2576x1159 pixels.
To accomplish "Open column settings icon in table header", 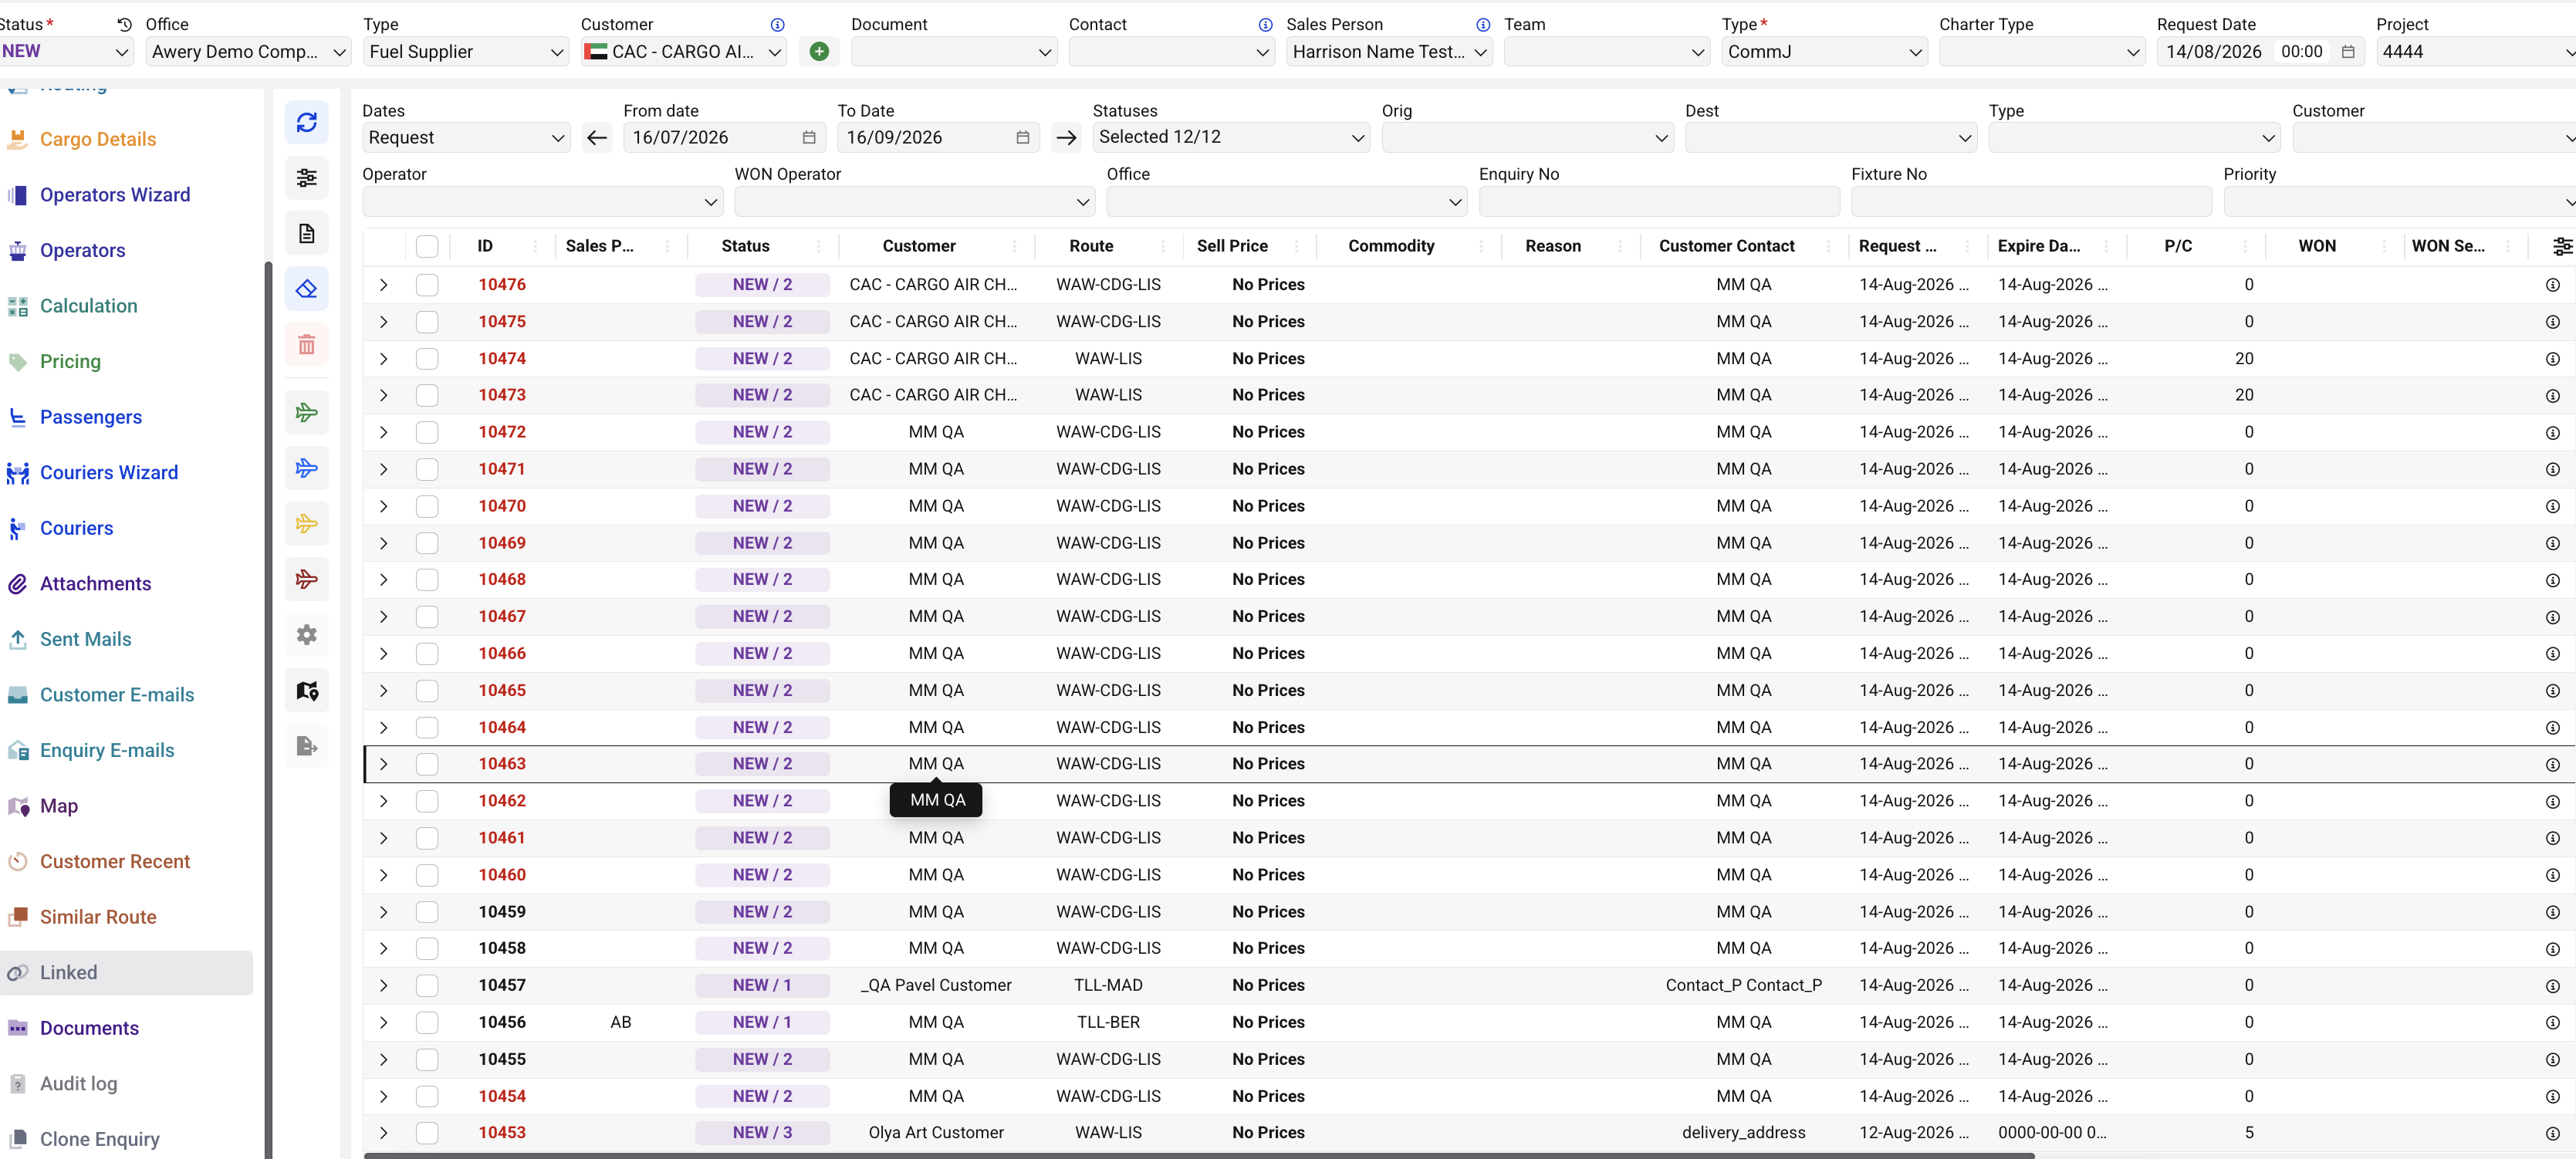I will 2561,246.
